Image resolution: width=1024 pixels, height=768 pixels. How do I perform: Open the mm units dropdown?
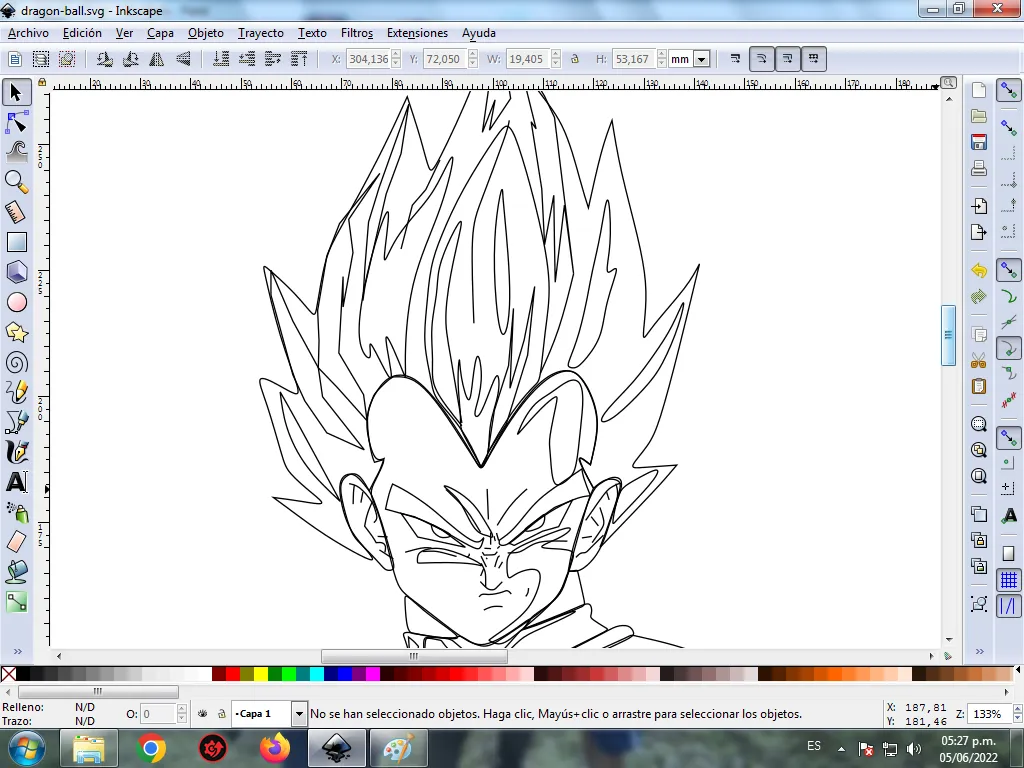pos(701,59)
